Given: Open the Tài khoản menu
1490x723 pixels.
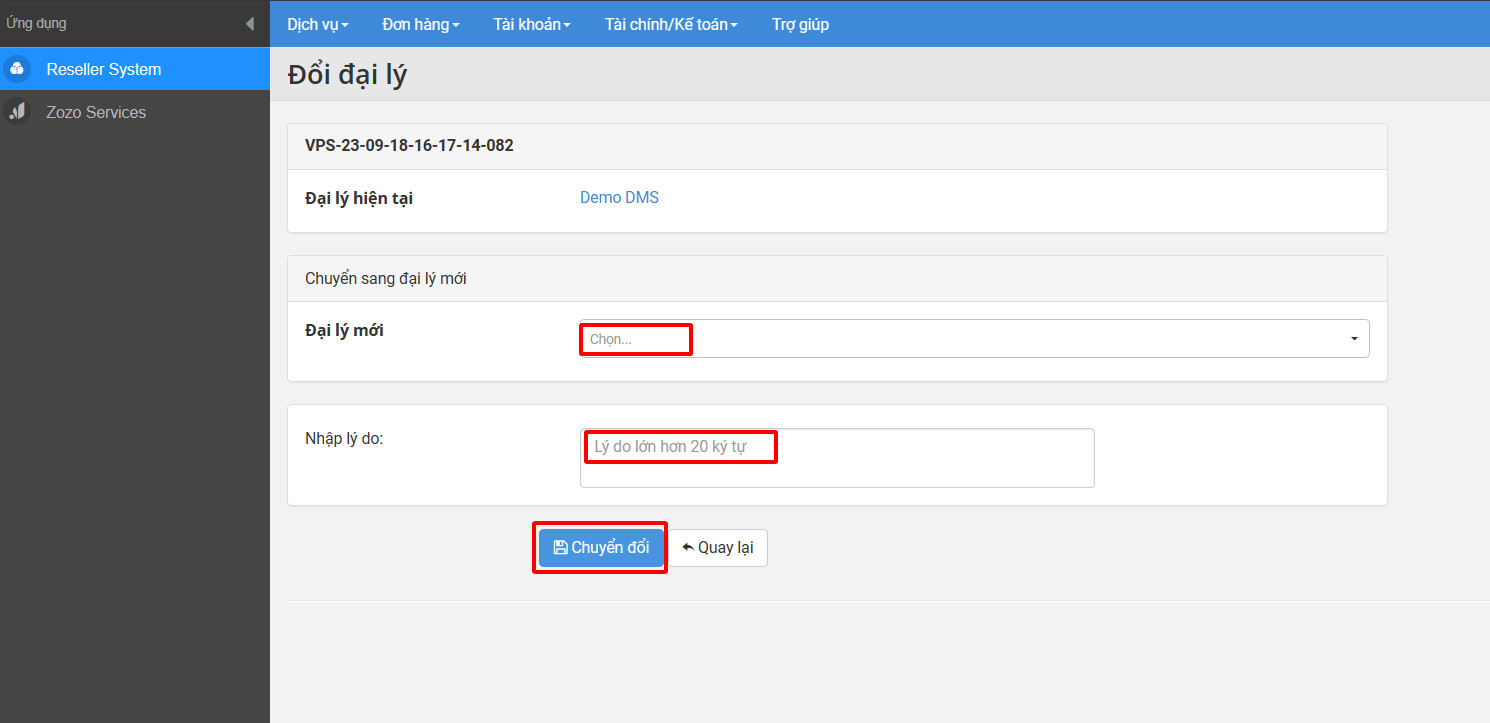Looking at the screenshot, I should pos(531,24).
